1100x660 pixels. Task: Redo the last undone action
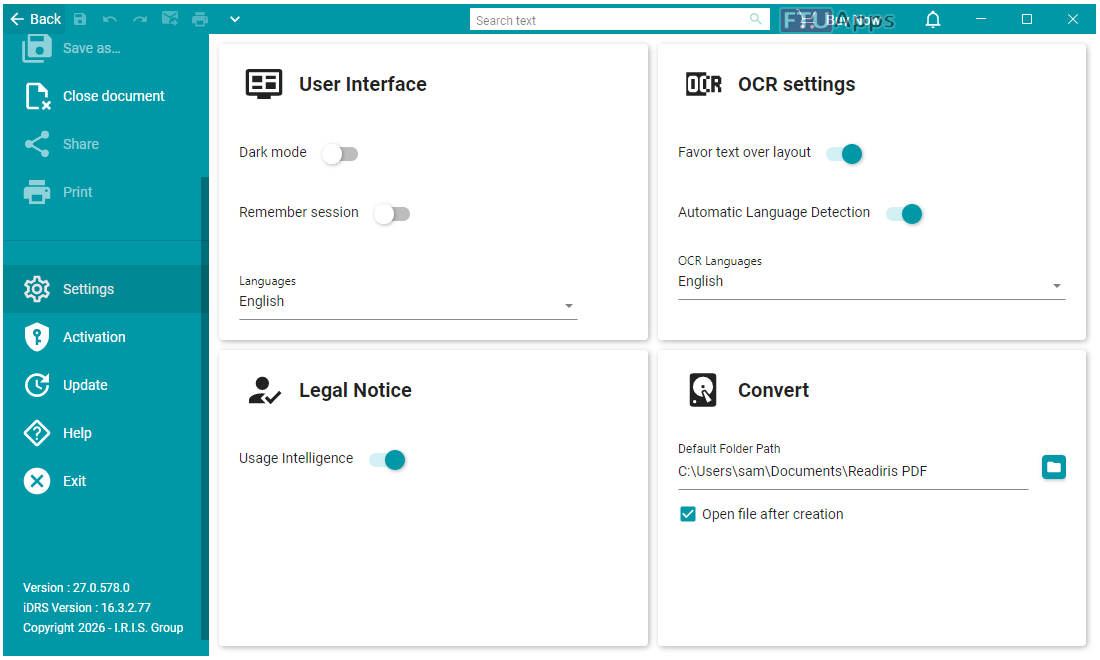(140, 19)
